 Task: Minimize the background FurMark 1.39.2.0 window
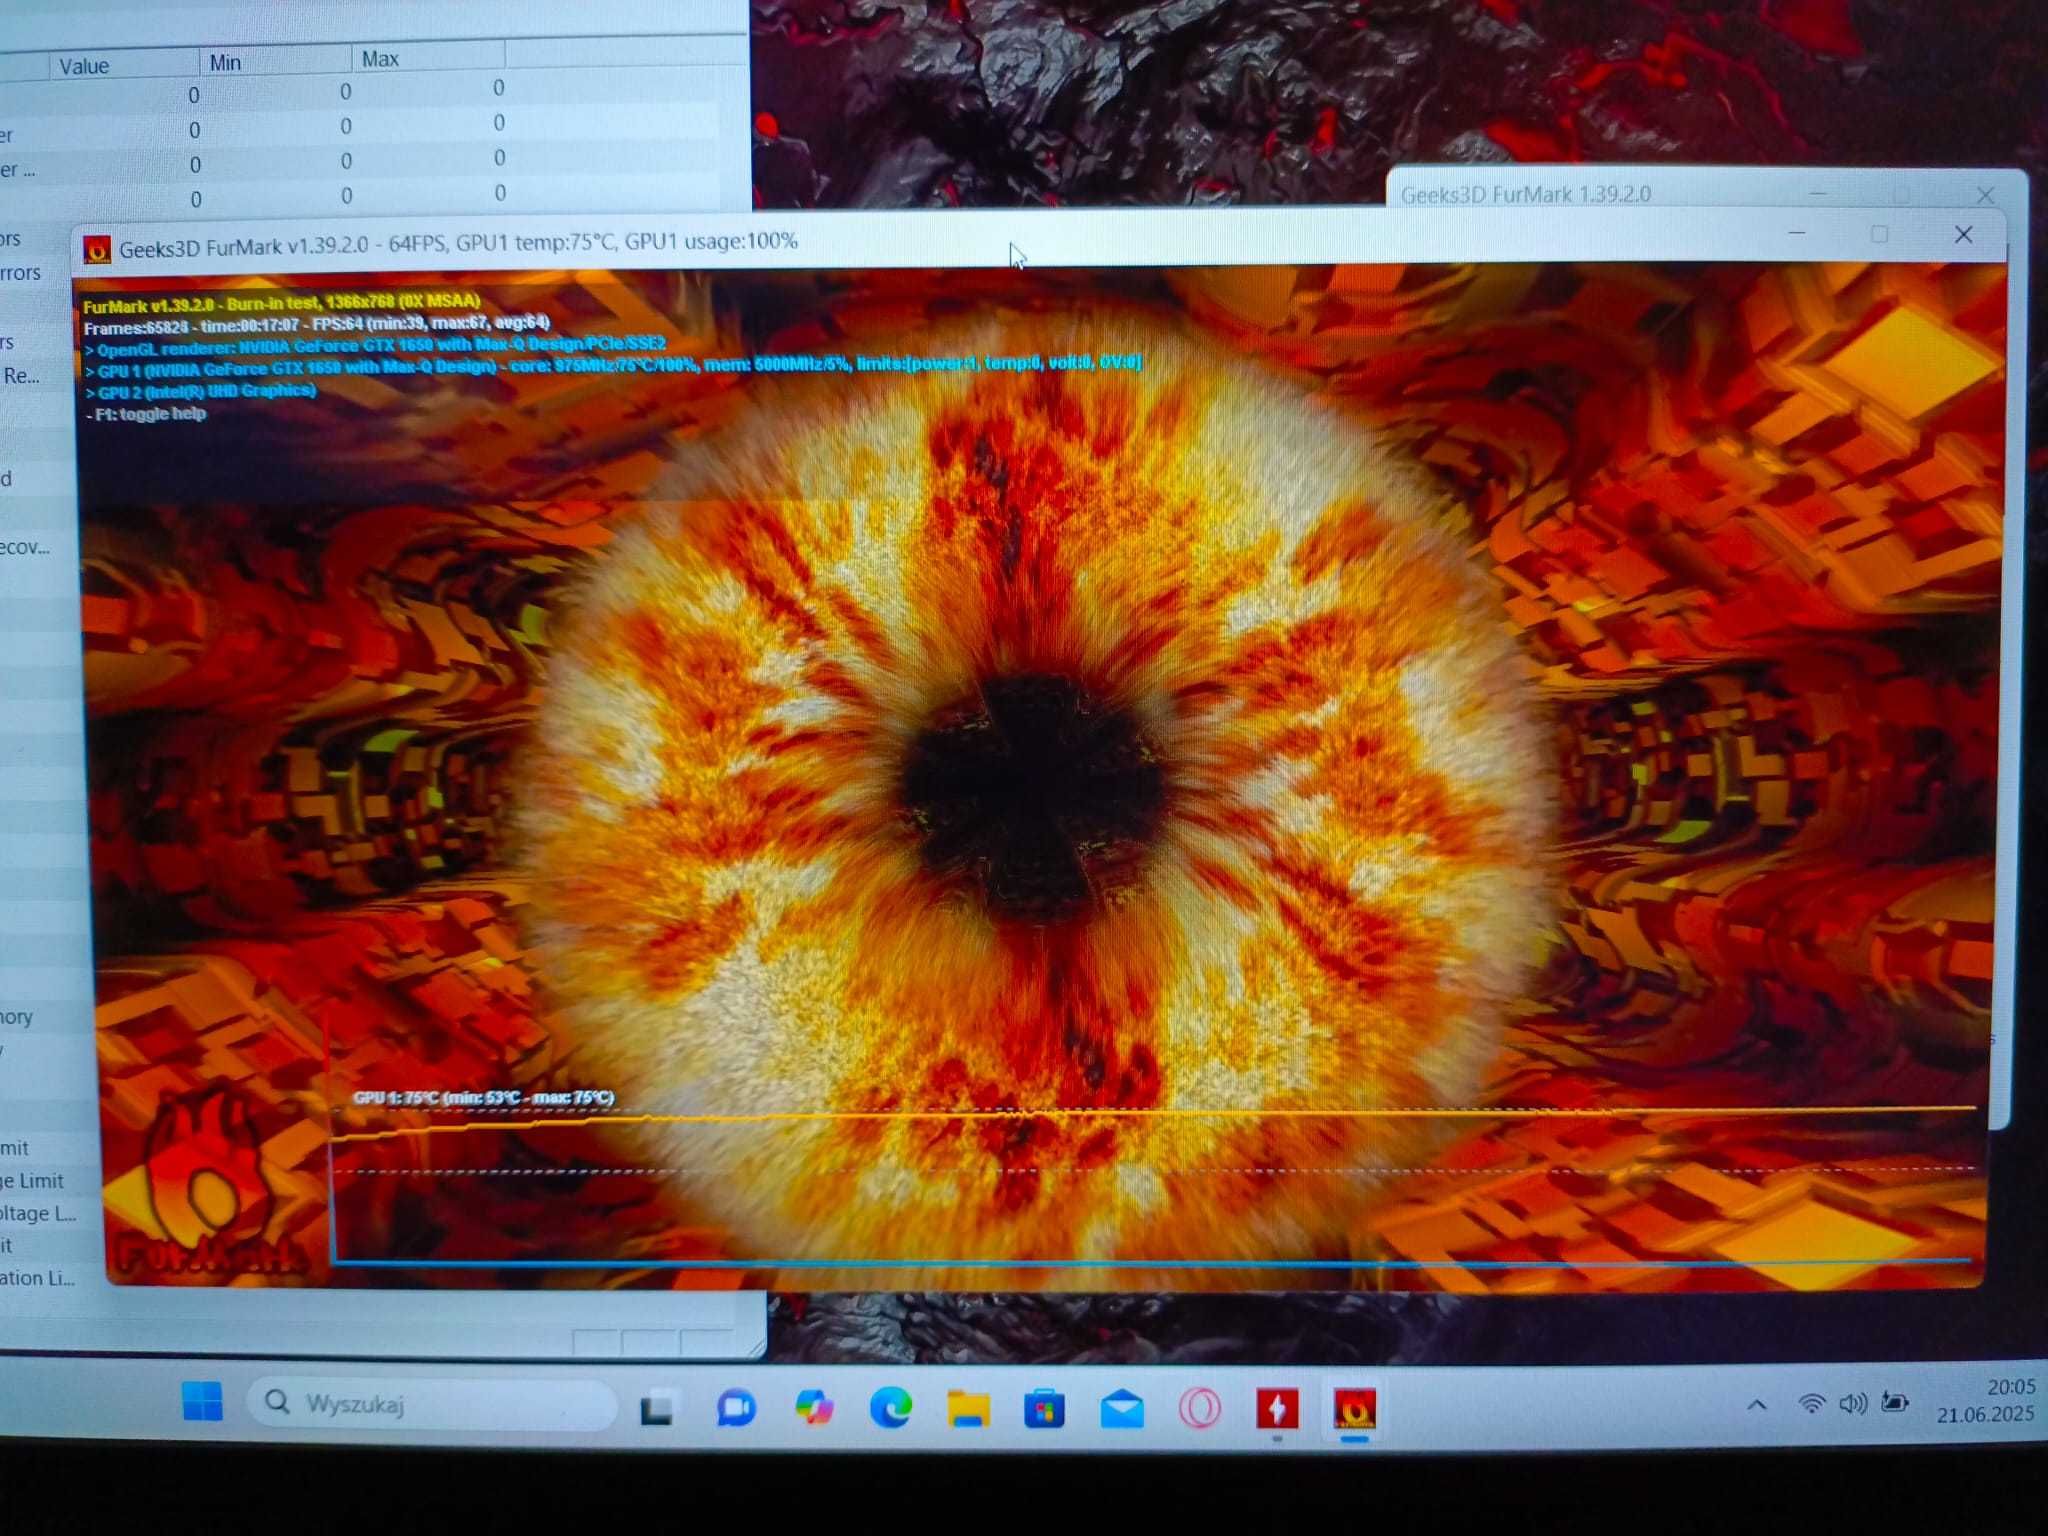1818,193
